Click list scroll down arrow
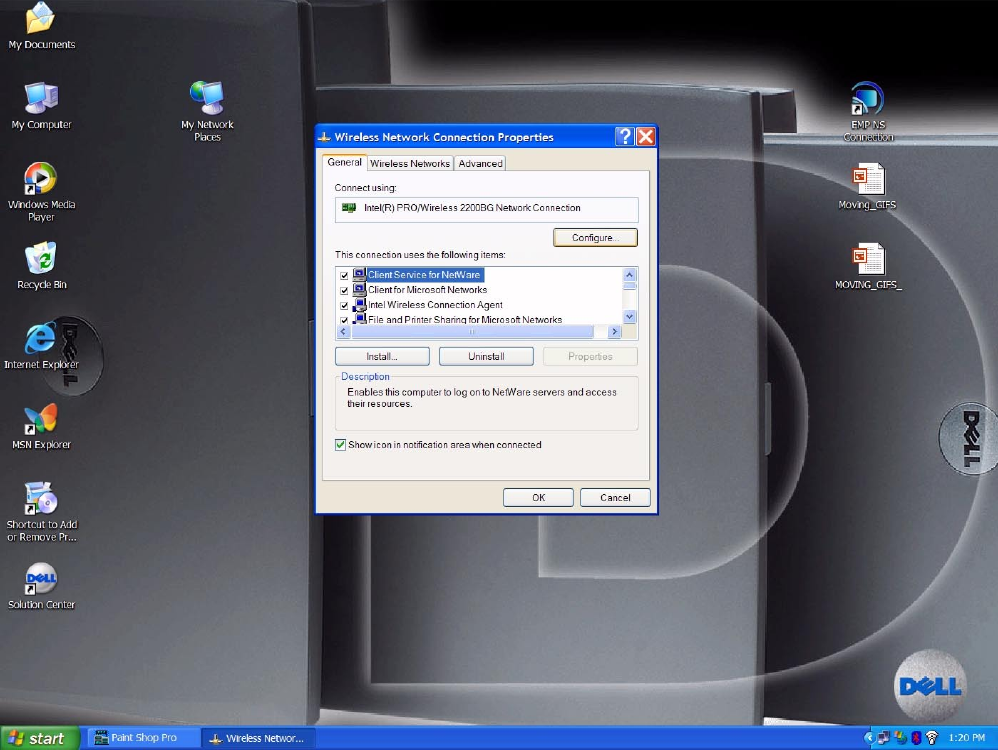The height and width of the screenshot is (750, 998). [x=629, y=316]
